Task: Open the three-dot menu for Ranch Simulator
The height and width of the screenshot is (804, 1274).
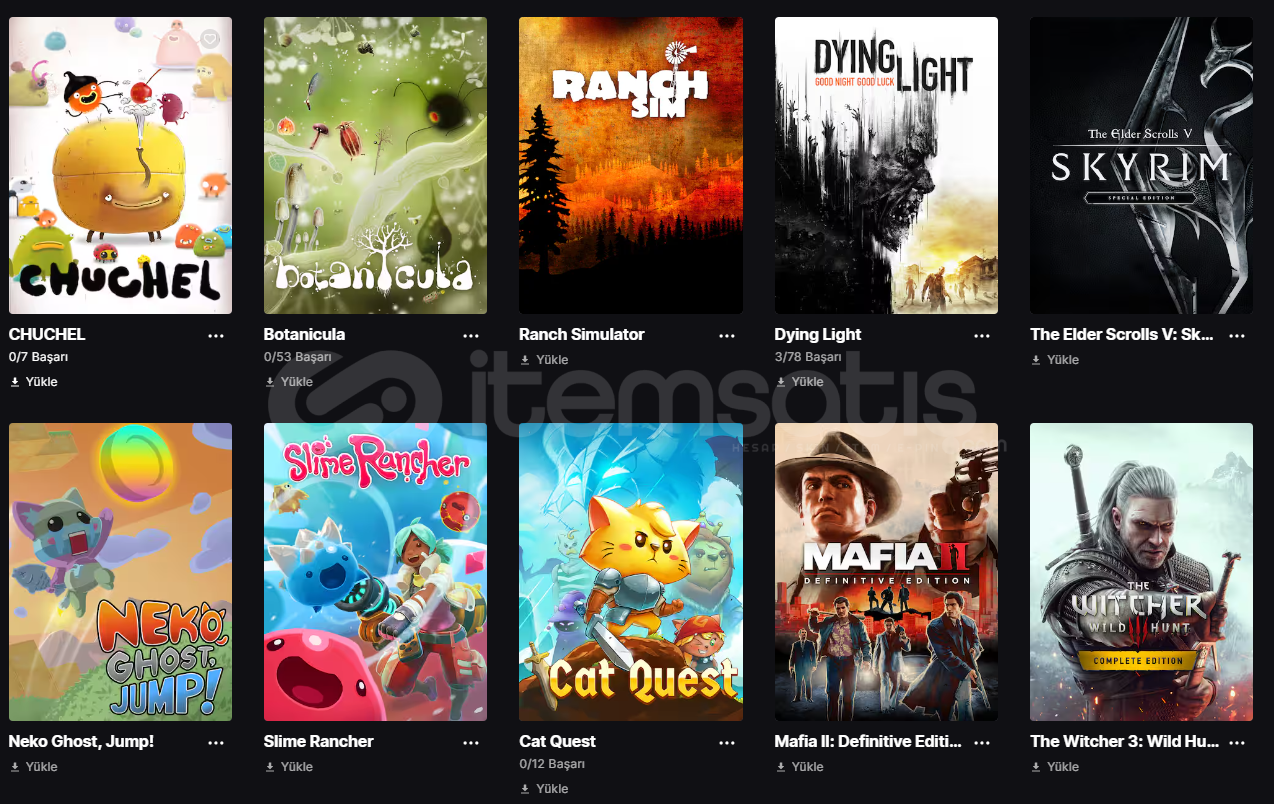Action: 727,335
